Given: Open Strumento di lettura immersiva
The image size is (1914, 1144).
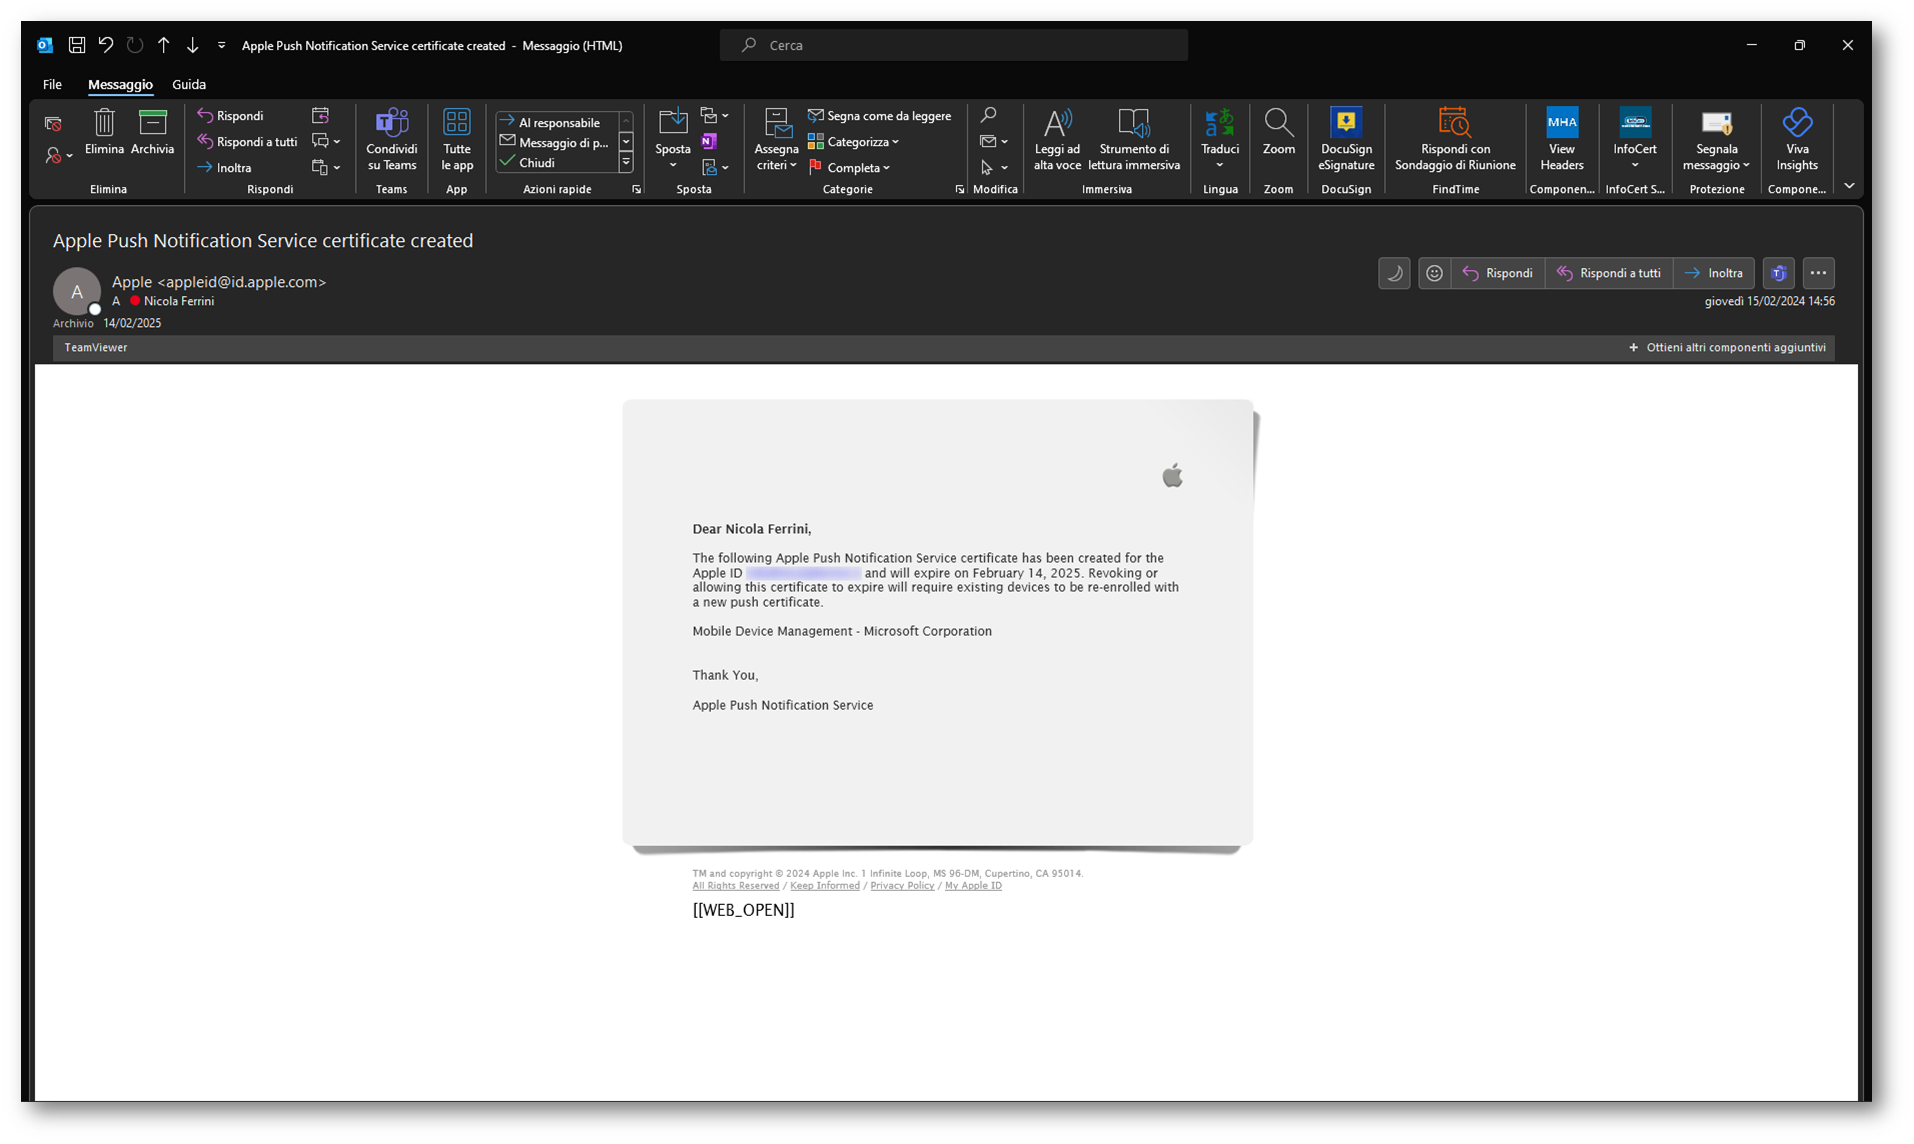Looking at the screenshot, I should (x=1134, y=140).
